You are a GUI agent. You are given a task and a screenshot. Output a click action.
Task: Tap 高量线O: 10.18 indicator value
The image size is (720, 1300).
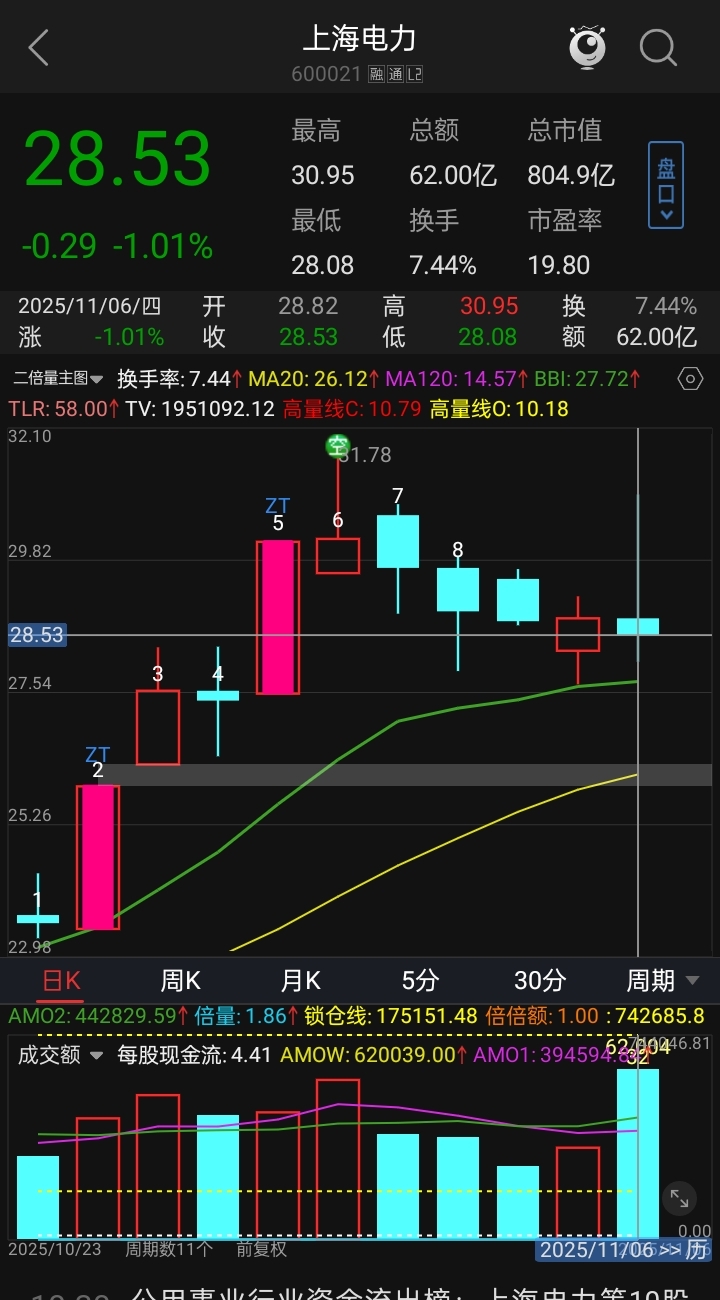tap(499, 408)
